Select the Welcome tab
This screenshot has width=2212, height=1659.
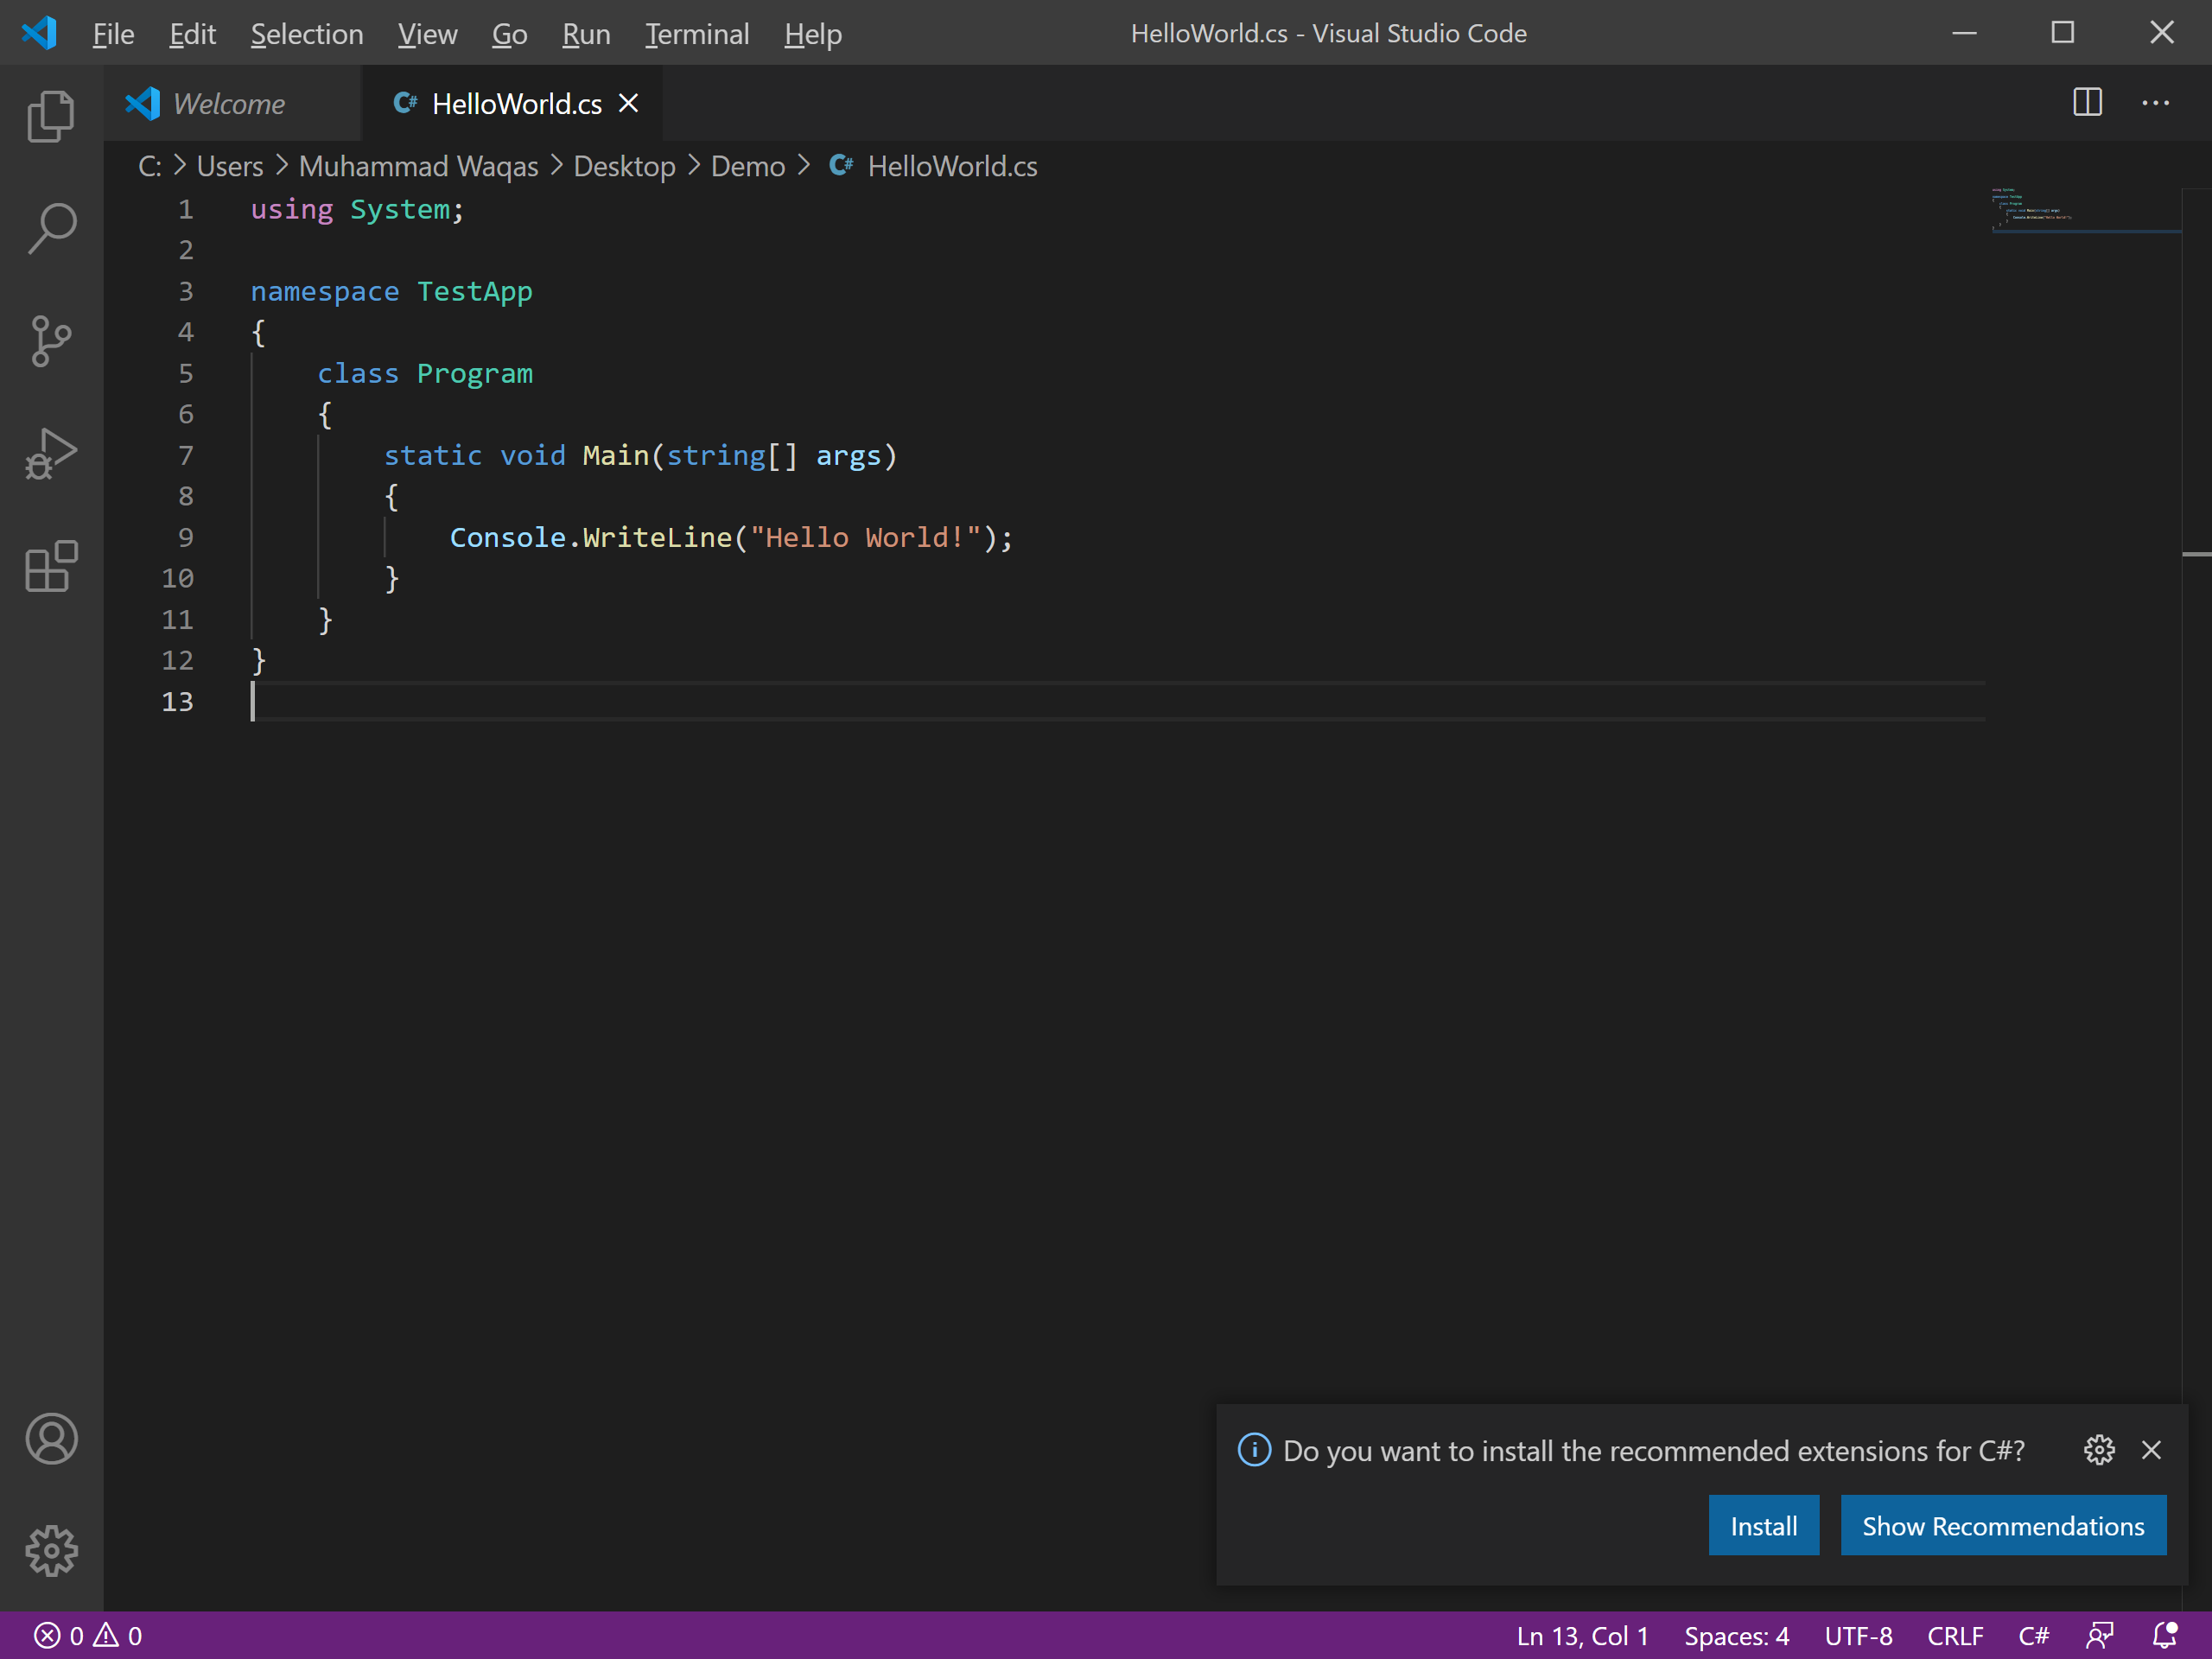tap(228, 103)
